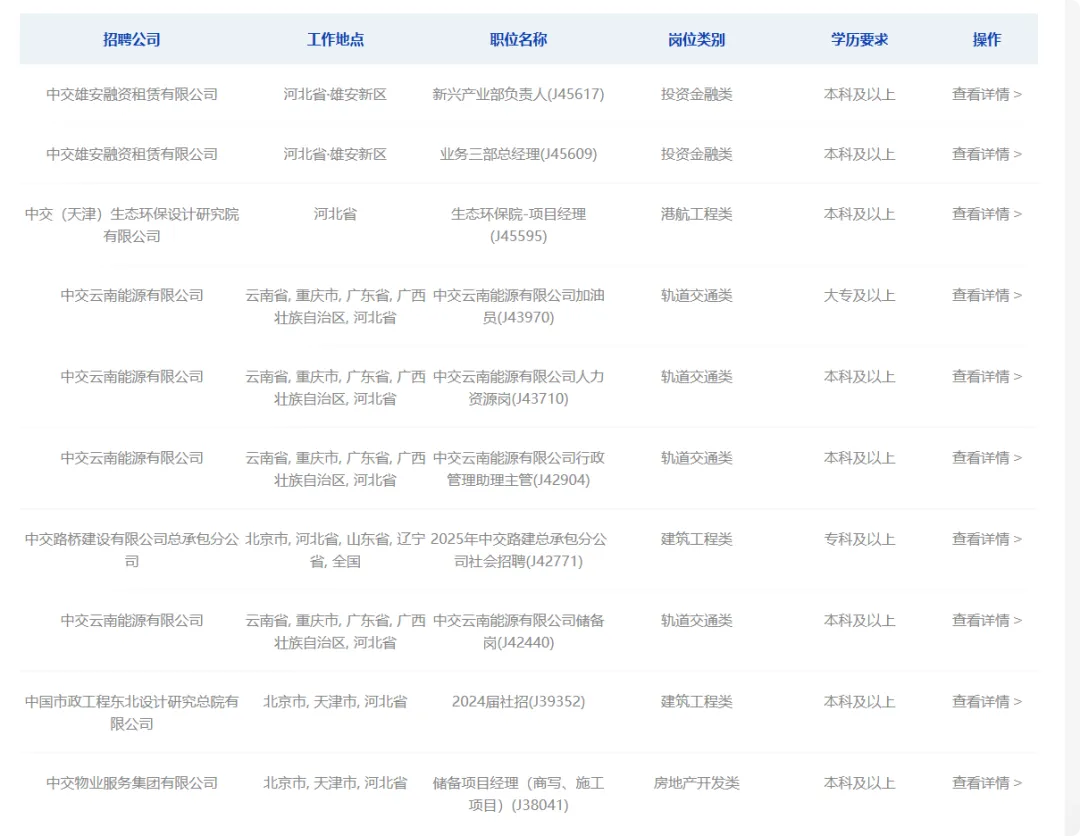Select location 河北省 in the J45595 row

click(335, 214)
